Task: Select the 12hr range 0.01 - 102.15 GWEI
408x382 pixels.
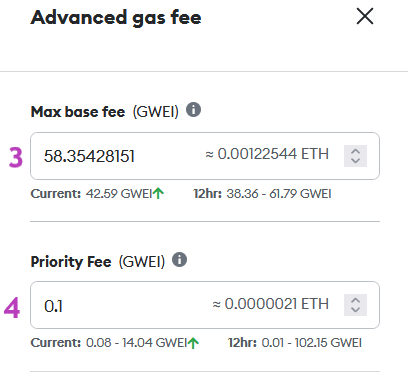Action: (x=311, y=343)
